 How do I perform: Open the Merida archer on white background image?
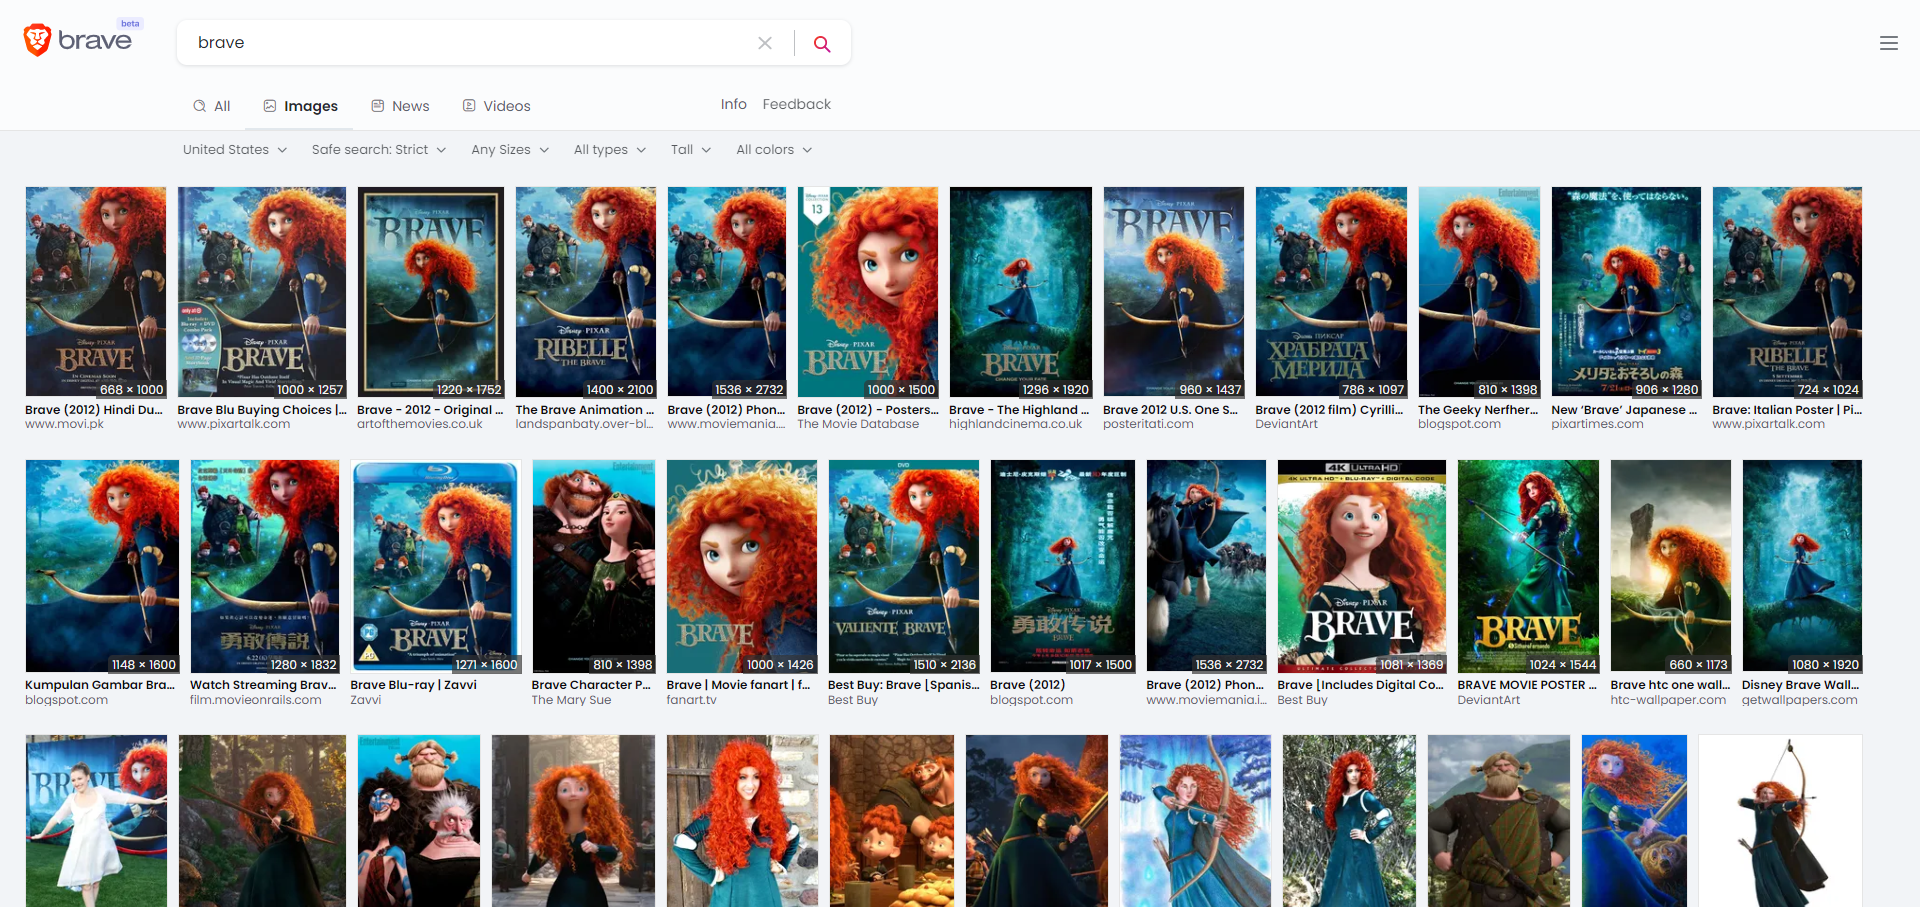coord(1781,821)
